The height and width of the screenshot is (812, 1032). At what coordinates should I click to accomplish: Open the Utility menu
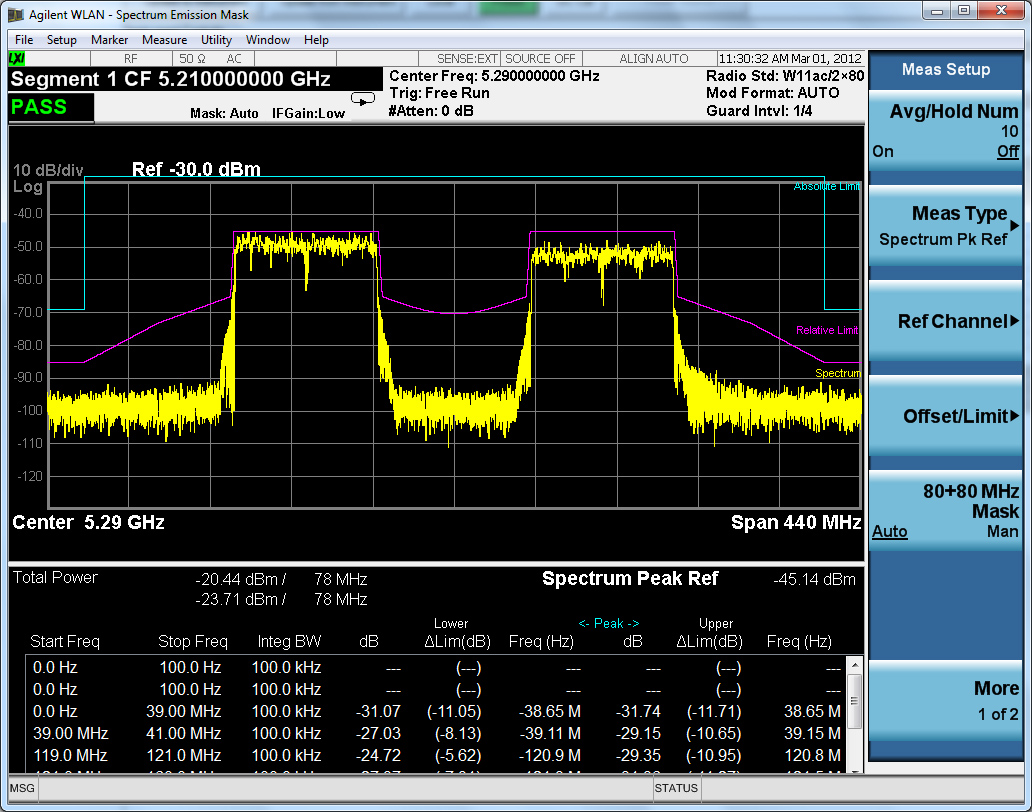(x=216, y=40)
